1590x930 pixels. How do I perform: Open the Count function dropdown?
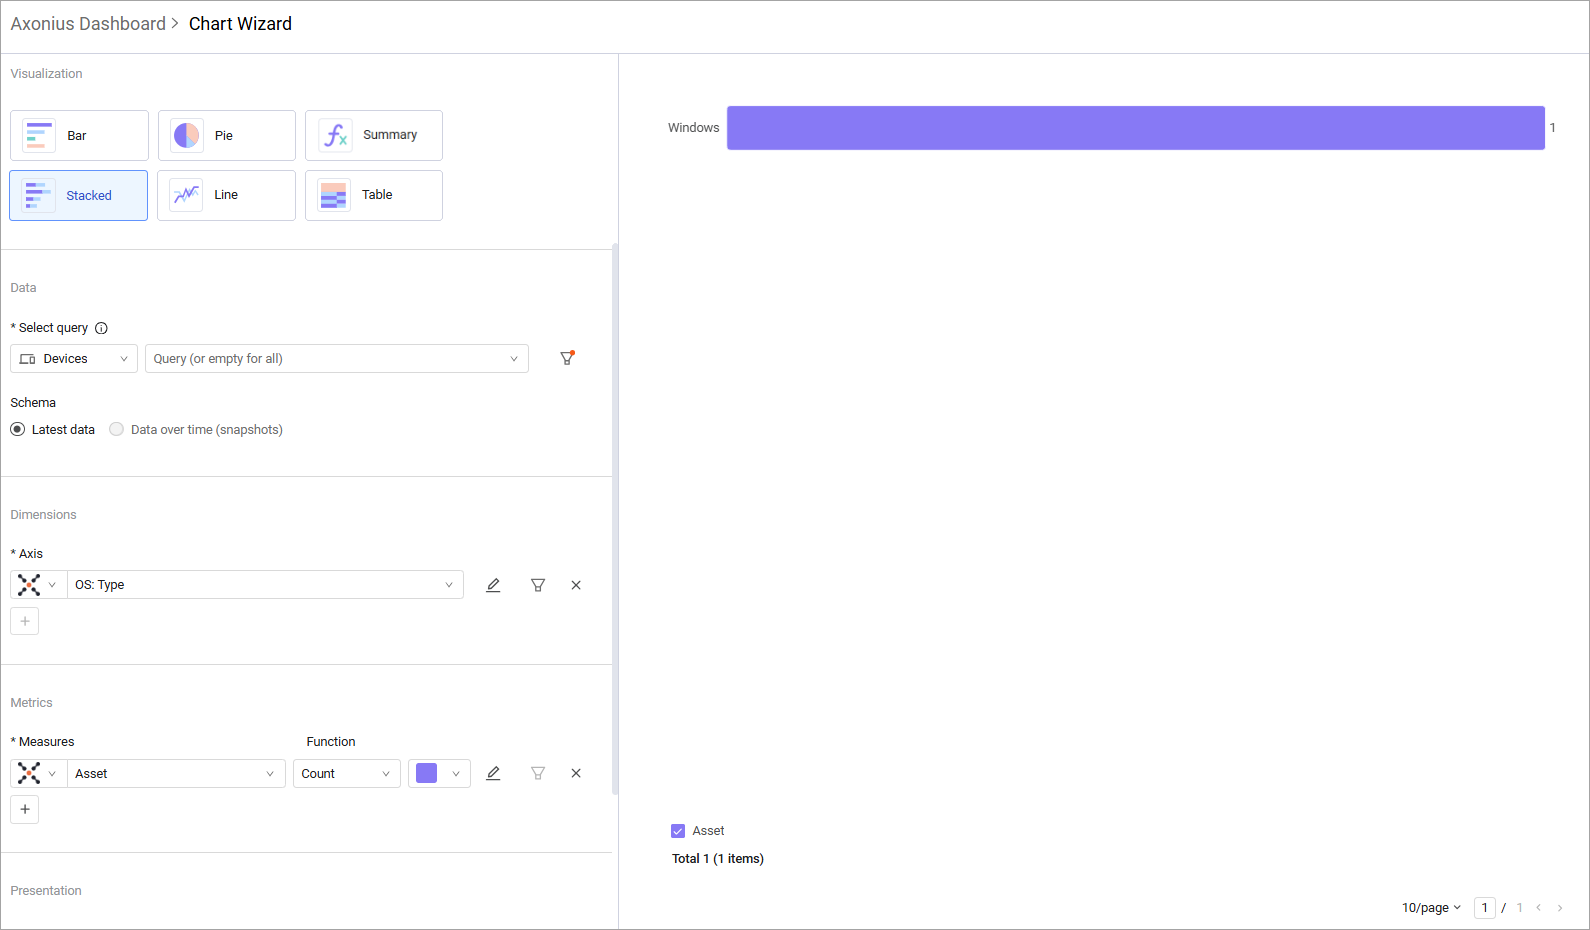pyautogui.click(x=347, y=773)
